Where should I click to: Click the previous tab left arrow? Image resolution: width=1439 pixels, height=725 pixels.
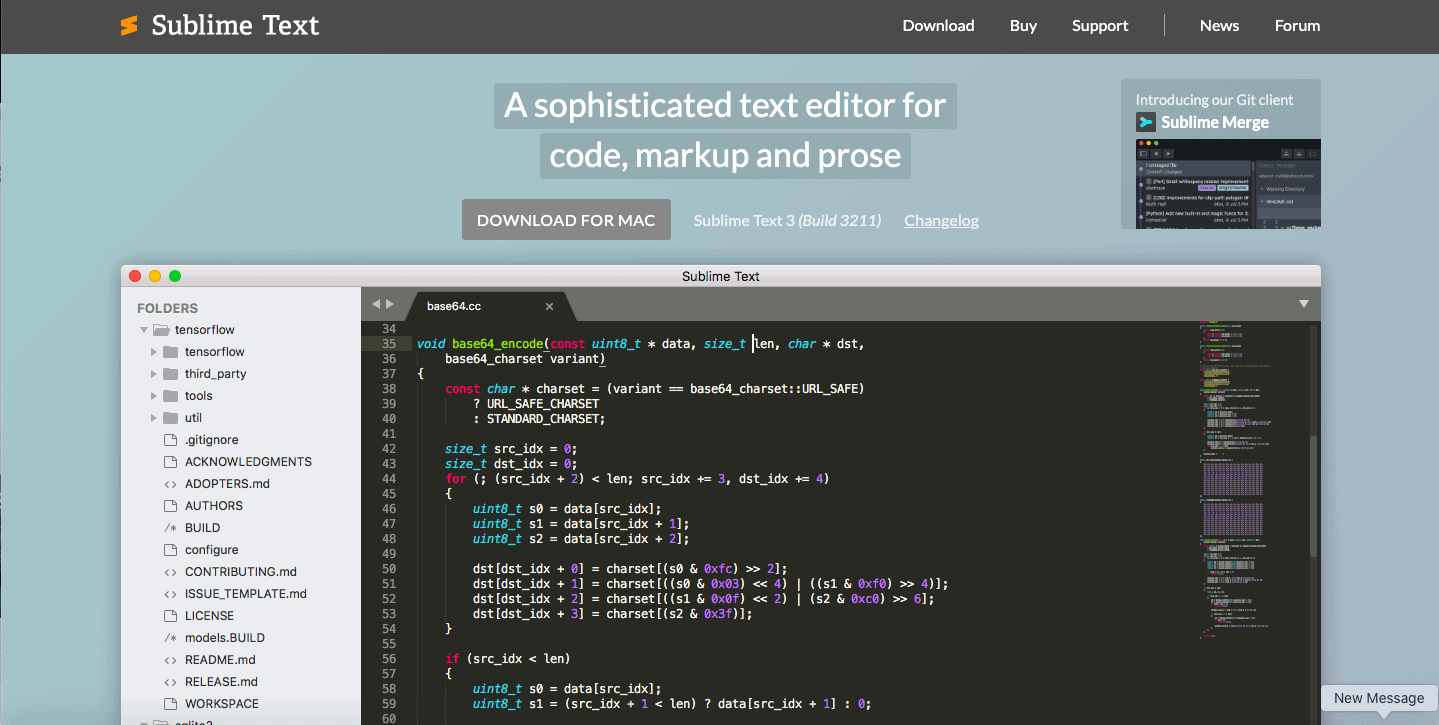[x=376, y=304]
